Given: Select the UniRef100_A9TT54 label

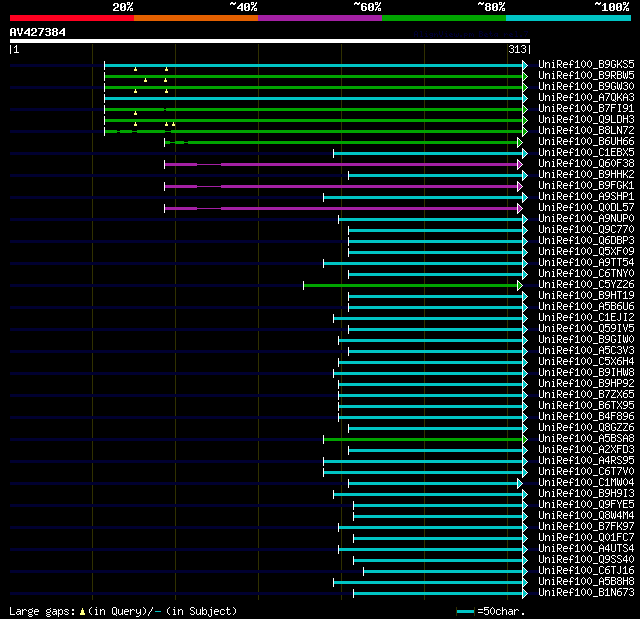Looking at the screenshot, I should click(x=586, y=263).
